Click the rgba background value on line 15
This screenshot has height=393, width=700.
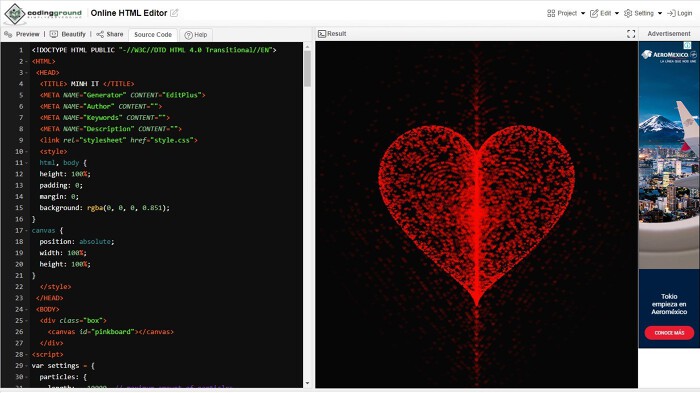pyautogui.click(x=128, y=208)
